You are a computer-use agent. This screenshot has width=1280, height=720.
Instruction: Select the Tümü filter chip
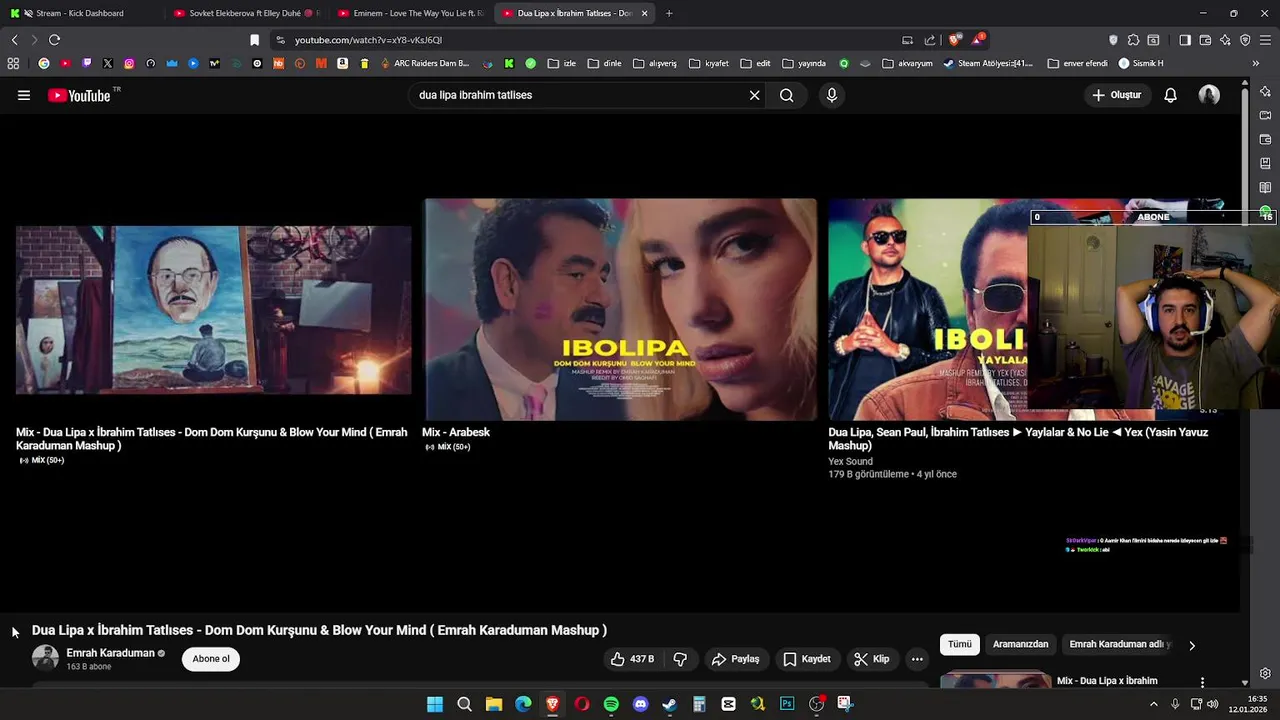960,645
